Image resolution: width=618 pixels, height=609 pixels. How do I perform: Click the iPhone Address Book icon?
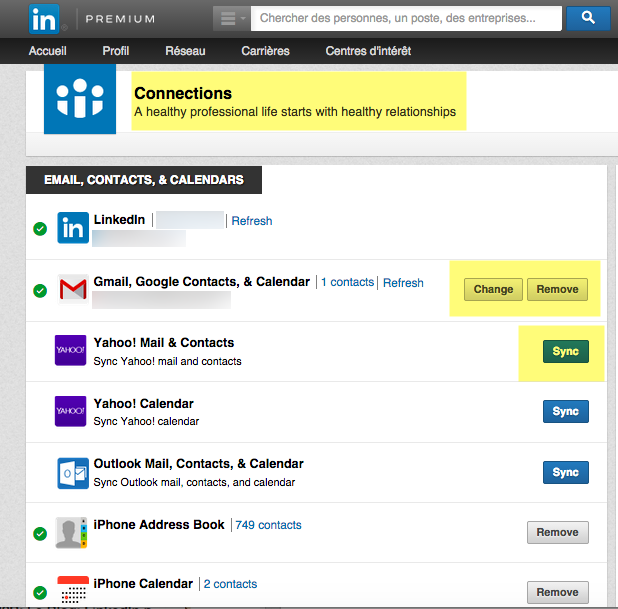tap(71, 533)
